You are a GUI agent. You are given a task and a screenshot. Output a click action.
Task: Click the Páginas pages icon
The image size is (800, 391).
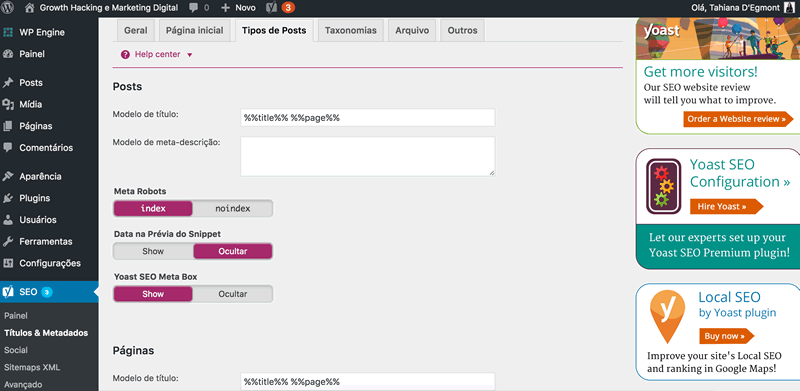click(8, 126)
